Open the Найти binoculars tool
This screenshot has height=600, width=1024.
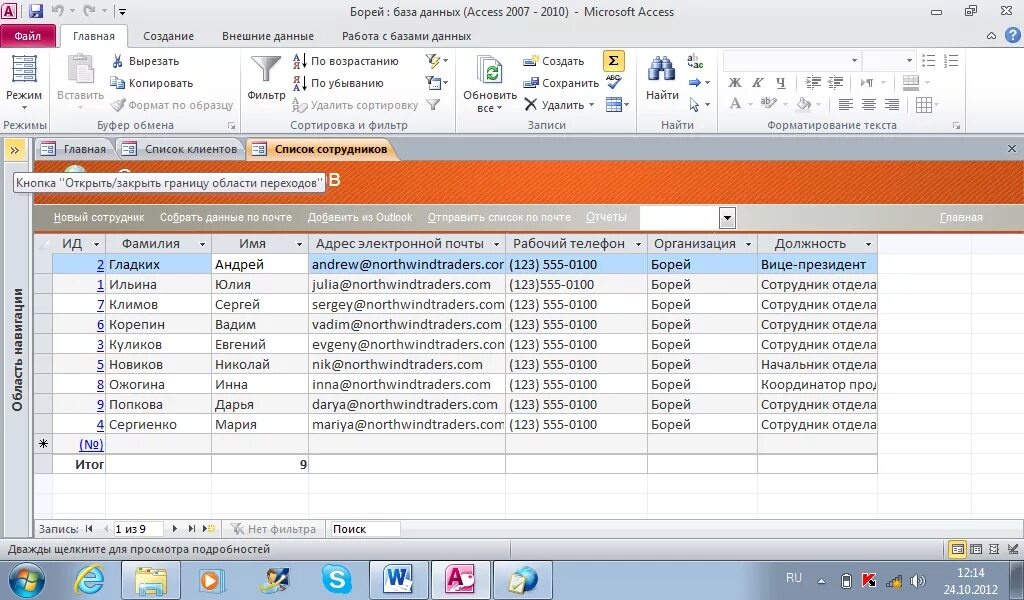click(662, 78)
